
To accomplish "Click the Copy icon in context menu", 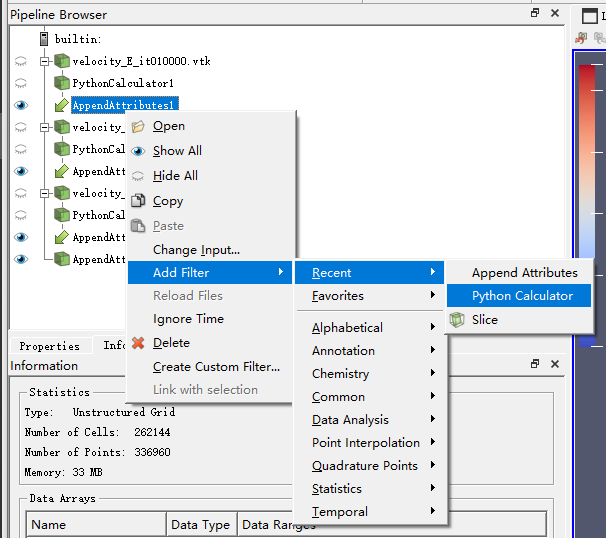I will coord(138,201).
